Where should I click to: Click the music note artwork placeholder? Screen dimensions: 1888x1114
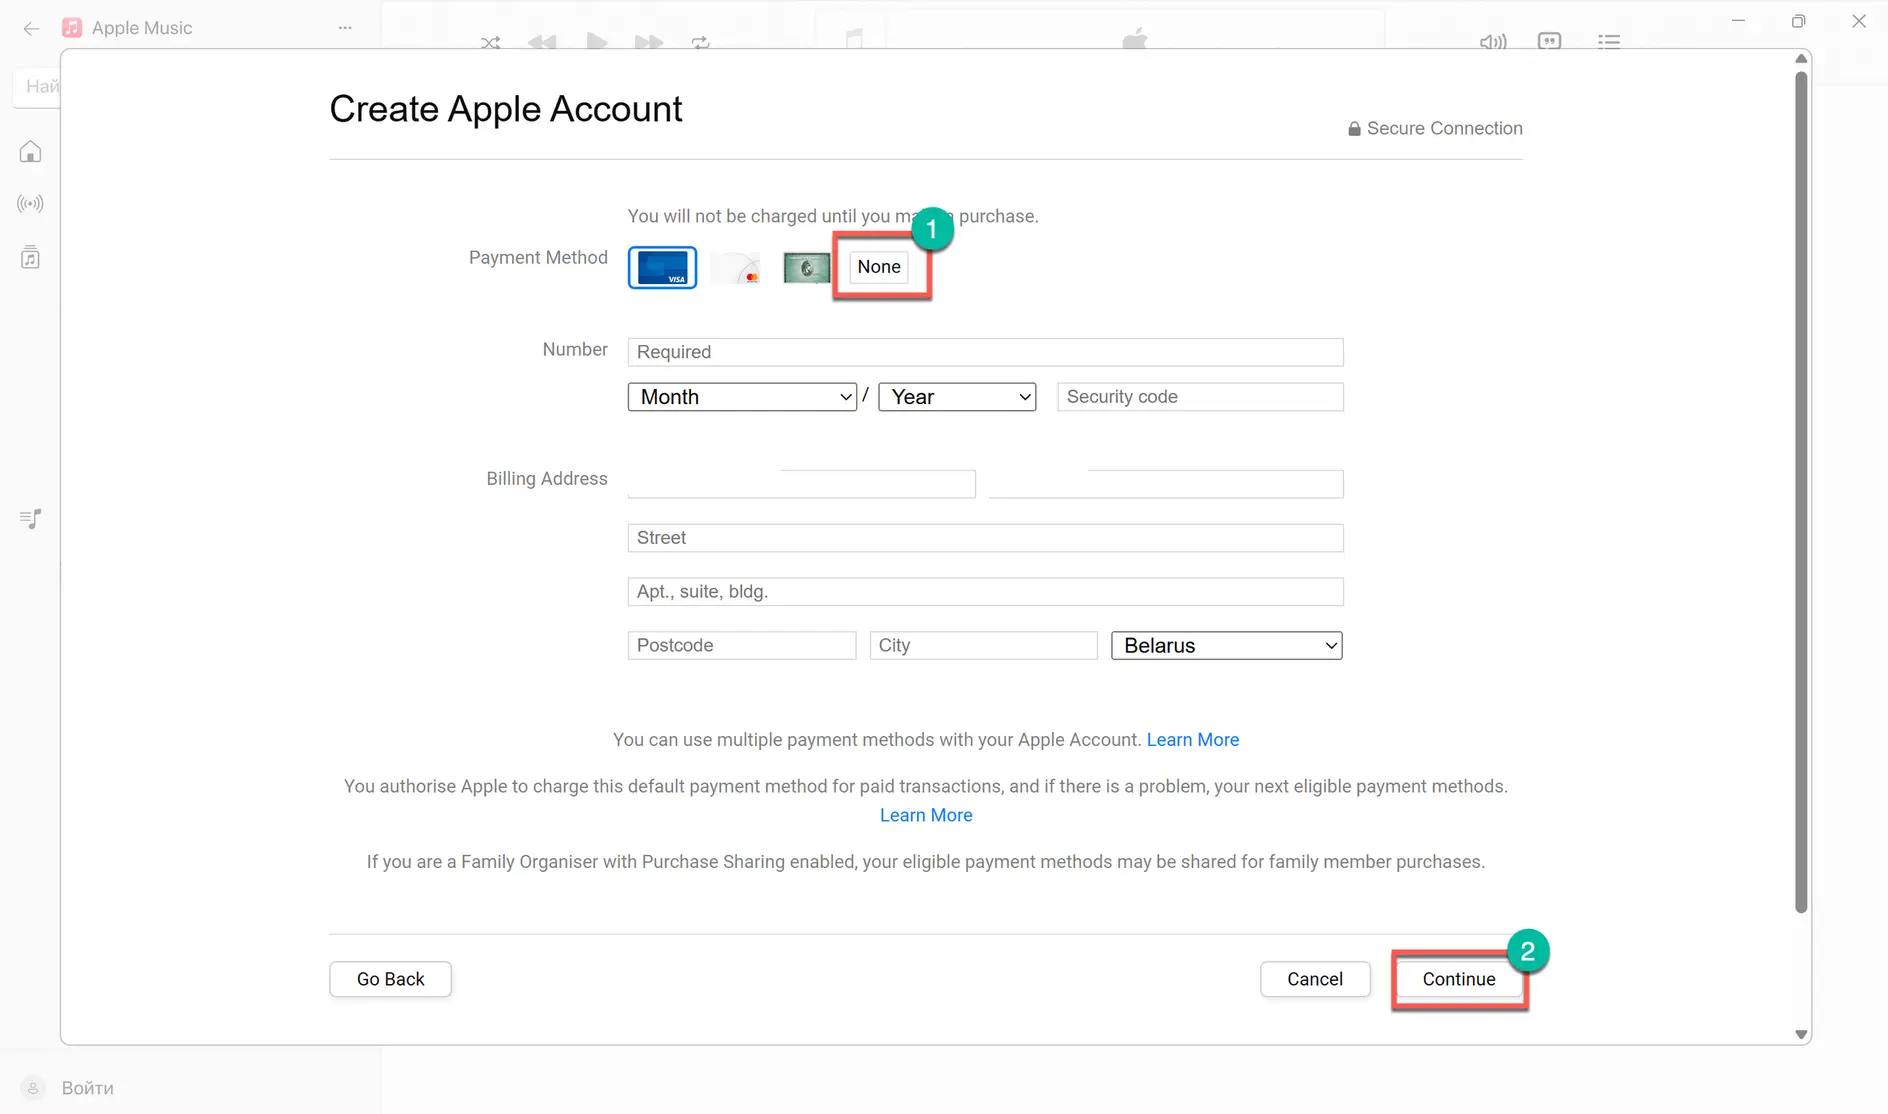tap(853, 38)
